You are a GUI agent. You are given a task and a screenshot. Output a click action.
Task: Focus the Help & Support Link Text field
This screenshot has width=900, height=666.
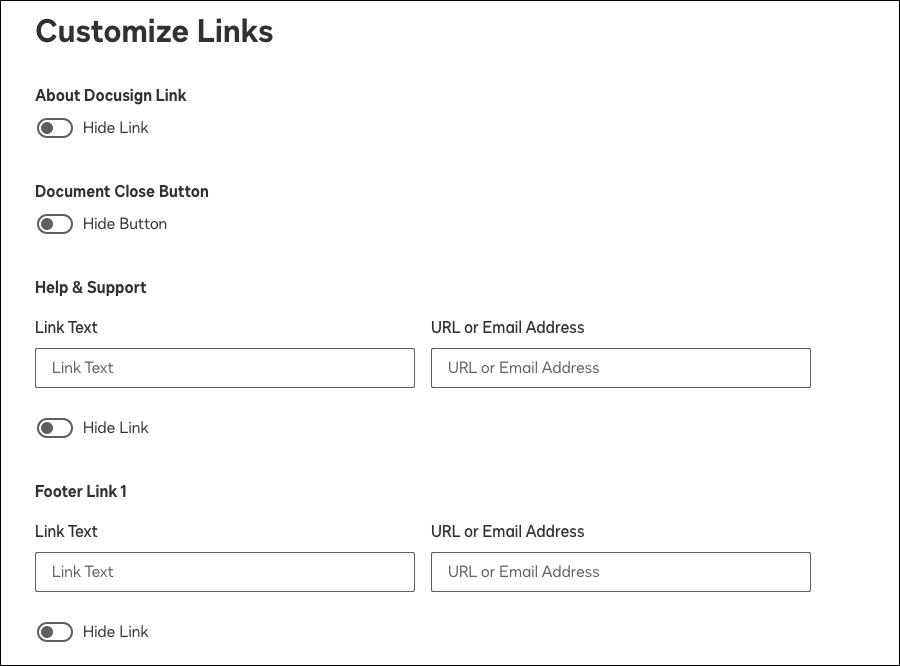(225, 368)
